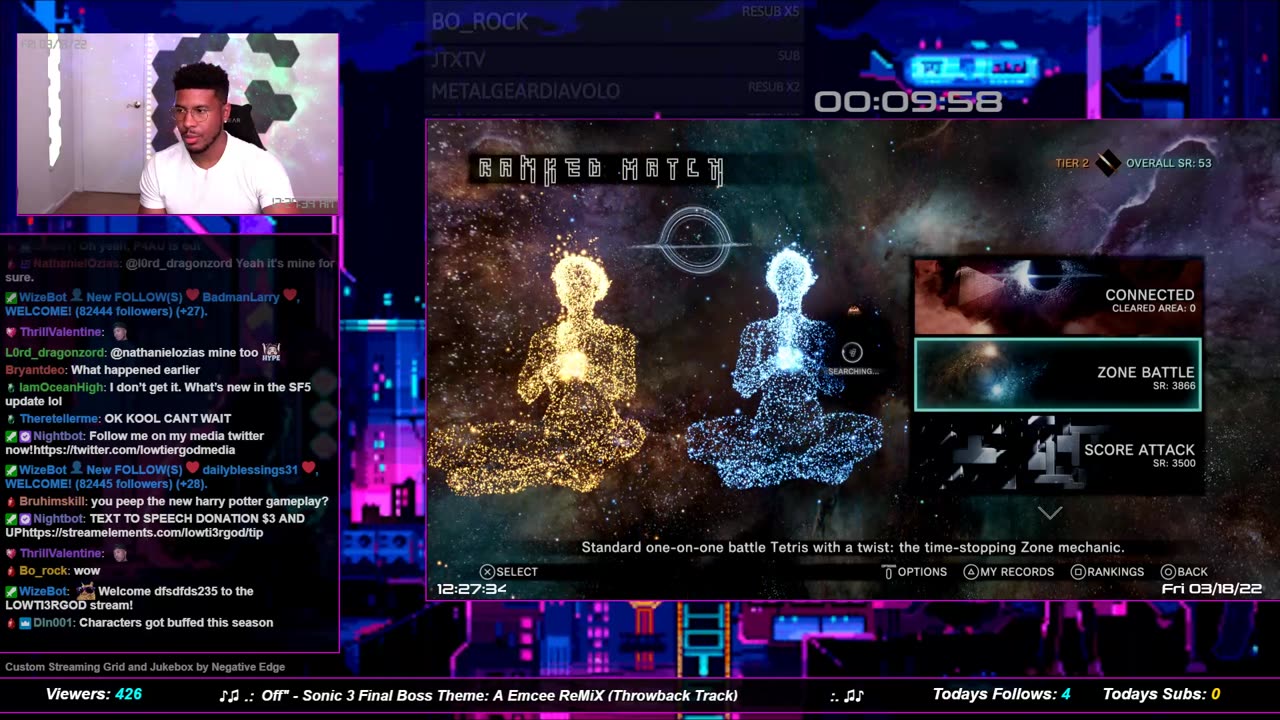Click the cross button icon beside Select
1280x720 pixels.
[x=487, y=572]
